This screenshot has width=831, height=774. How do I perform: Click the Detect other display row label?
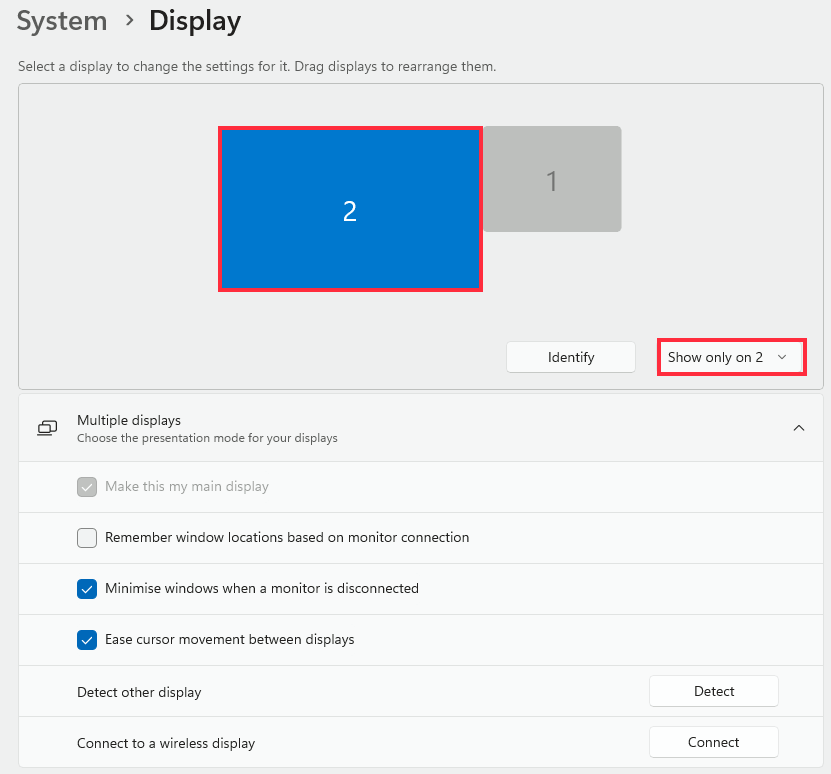point(139,692)
